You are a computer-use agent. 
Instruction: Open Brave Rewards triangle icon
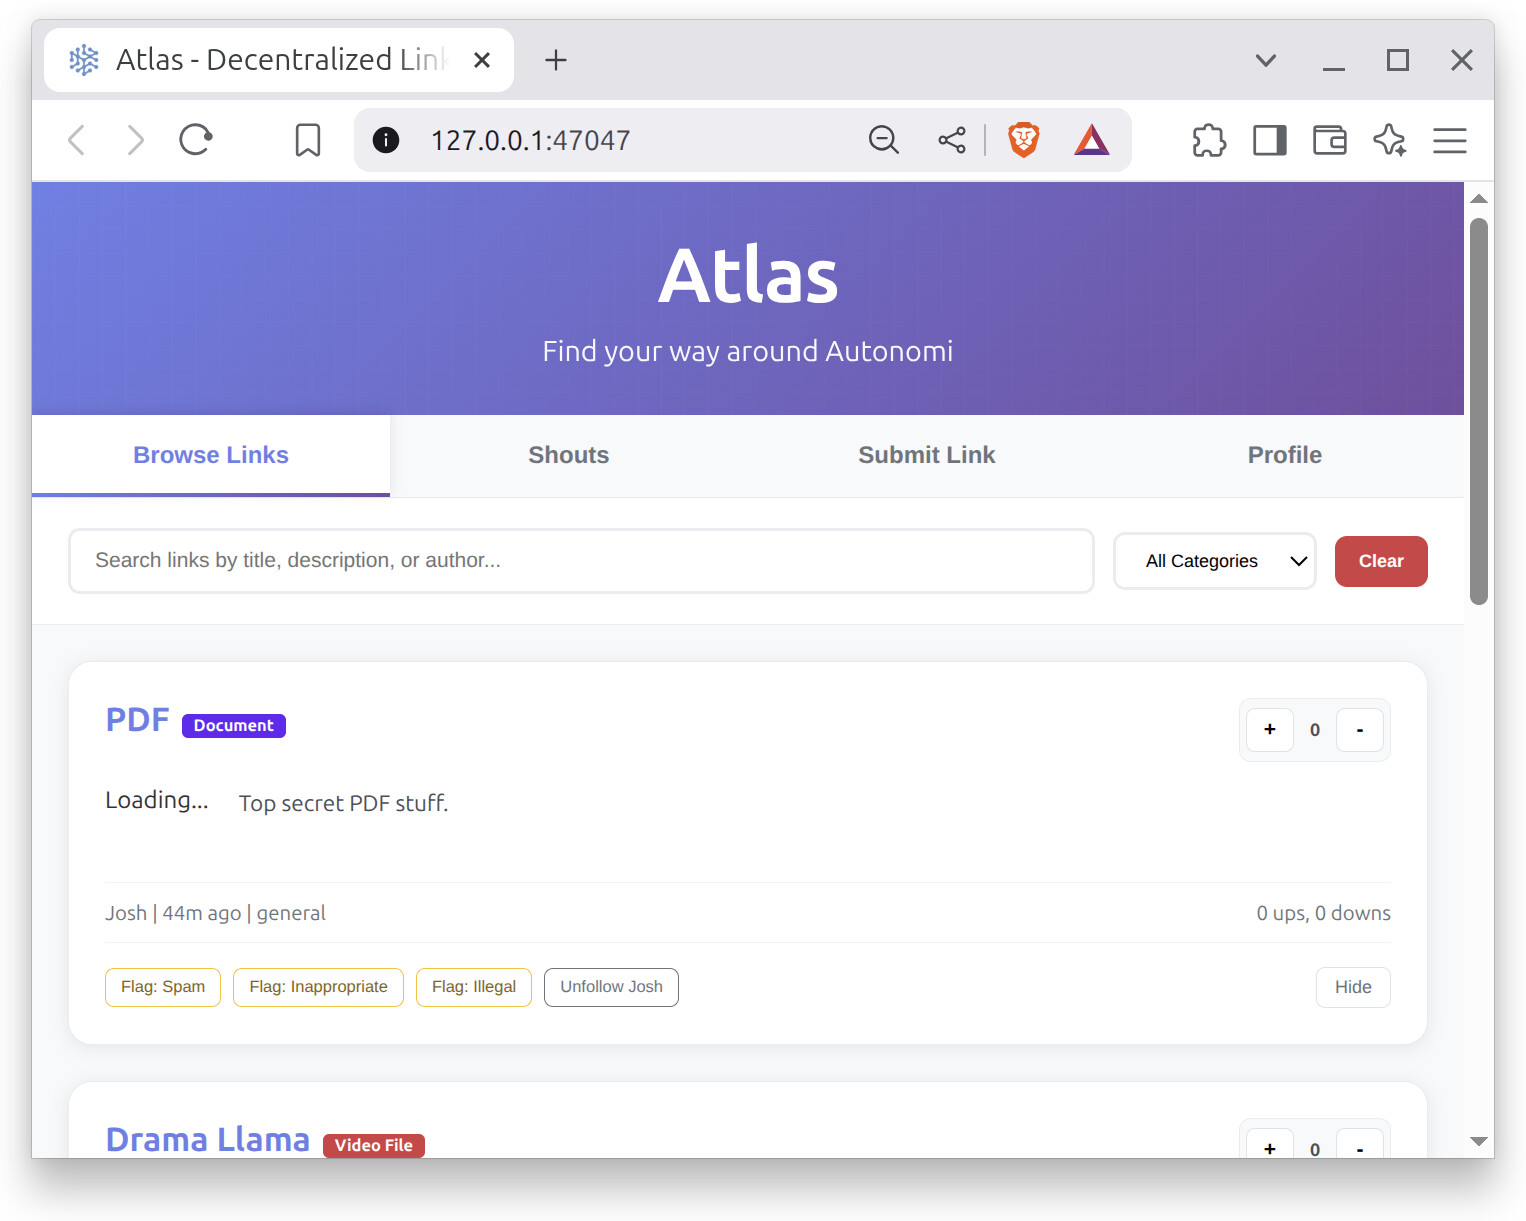click(x=1092, y=140)
